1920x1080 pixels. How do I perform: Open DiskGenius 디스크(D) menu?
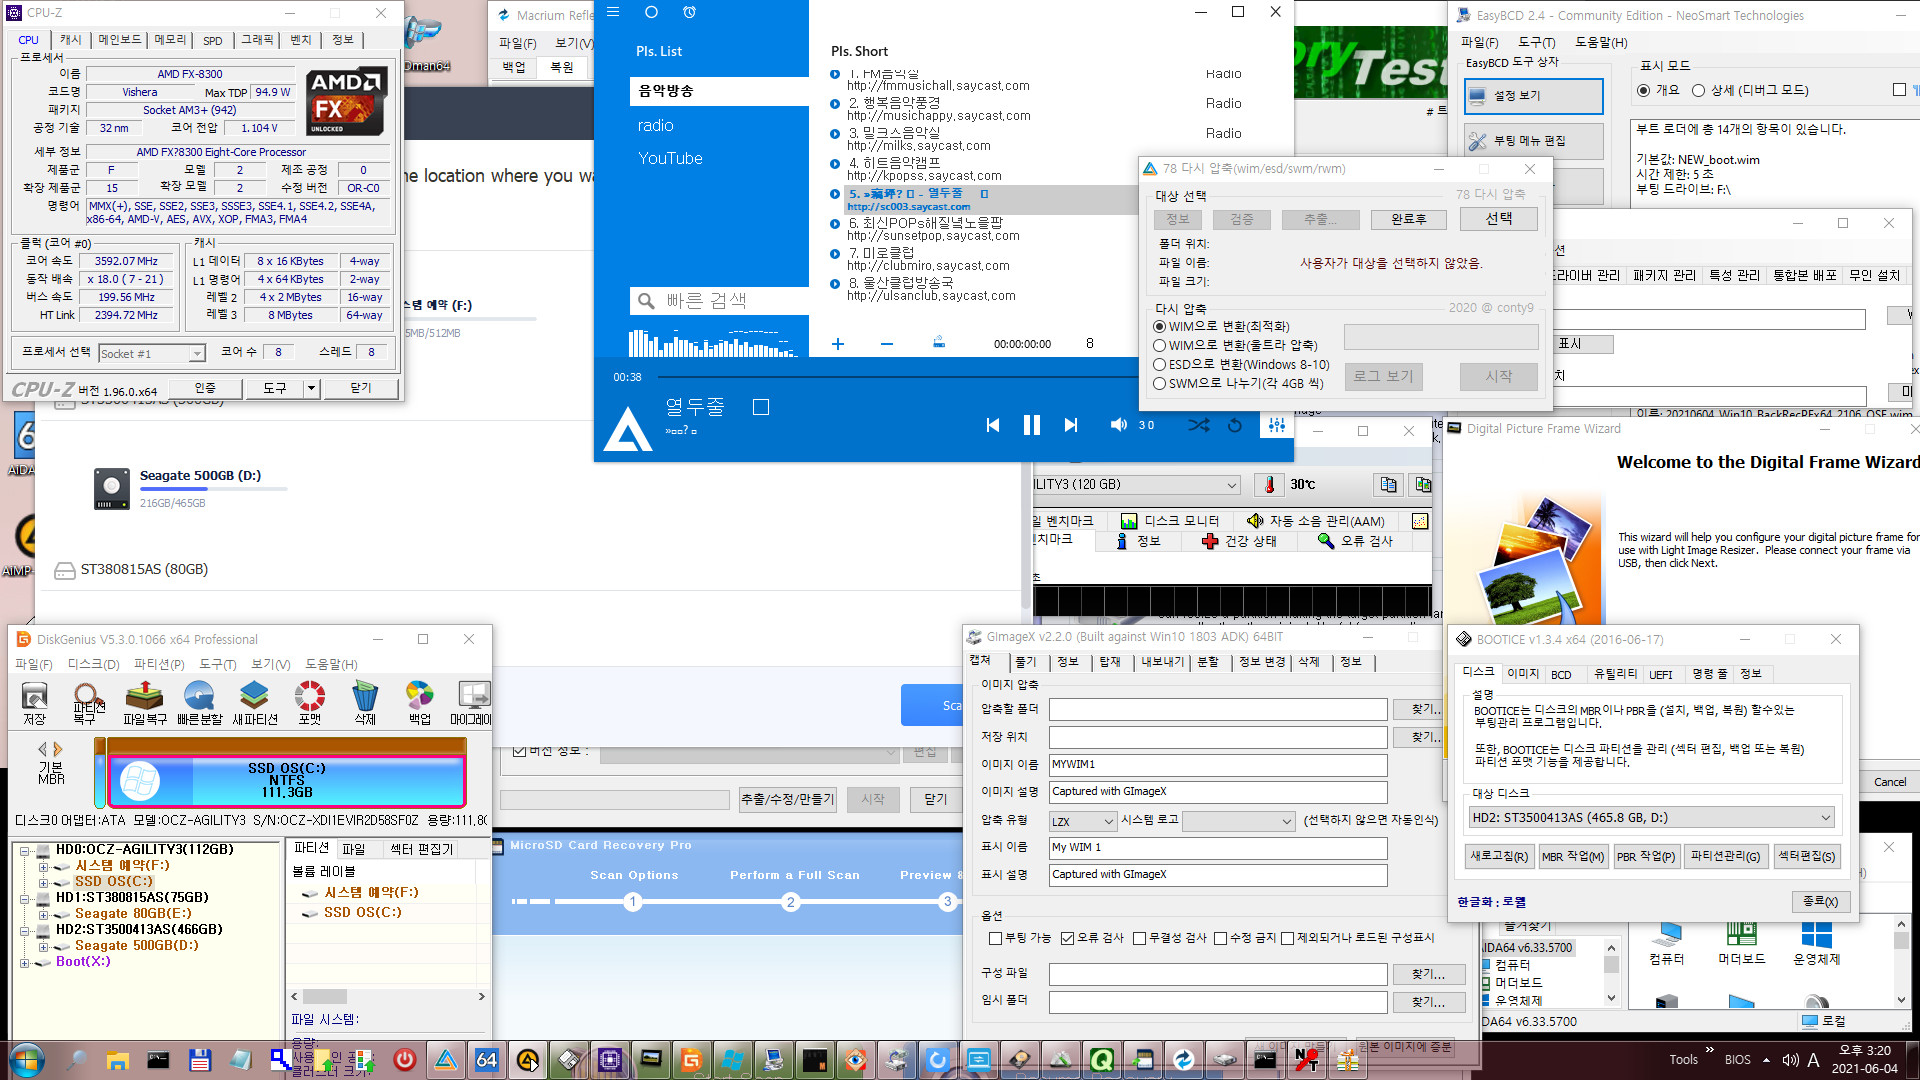coord(93,665)
